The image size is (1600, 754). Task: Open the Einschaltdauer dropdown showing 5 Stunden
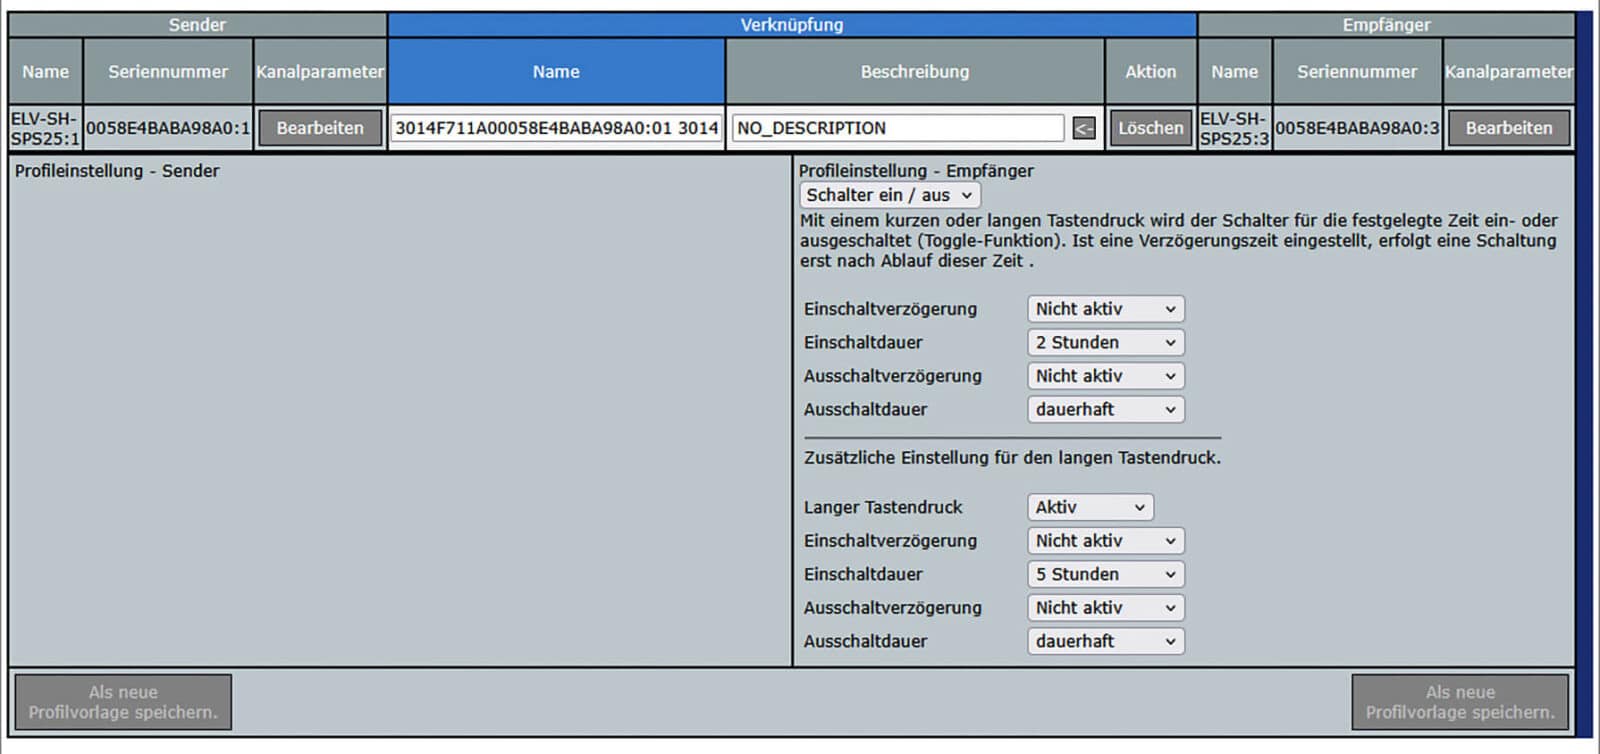(1105, 574)
